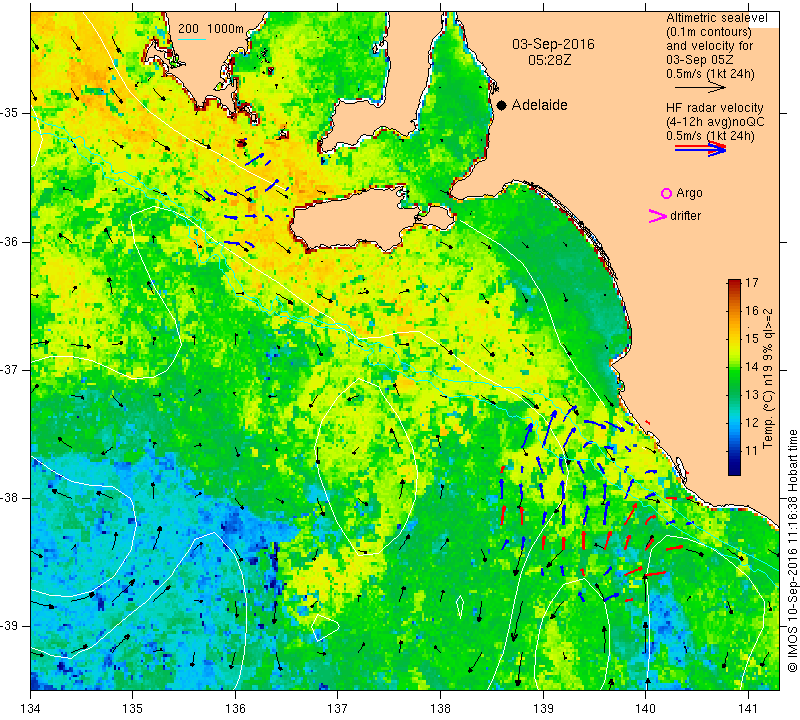Click the latitude label -39
Screen dimensions: 800x720
click(11, 626)
